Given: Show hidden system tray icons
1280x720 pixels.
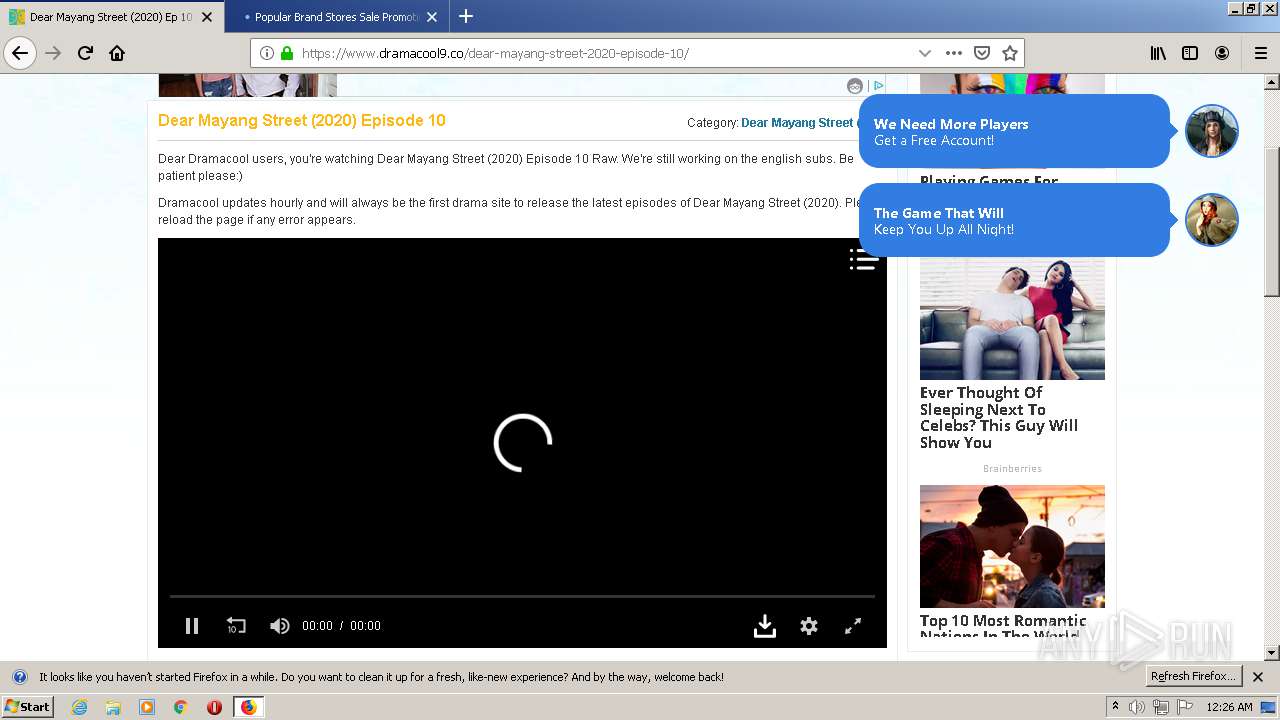Looking at the screenshot, I should 1115,707.
